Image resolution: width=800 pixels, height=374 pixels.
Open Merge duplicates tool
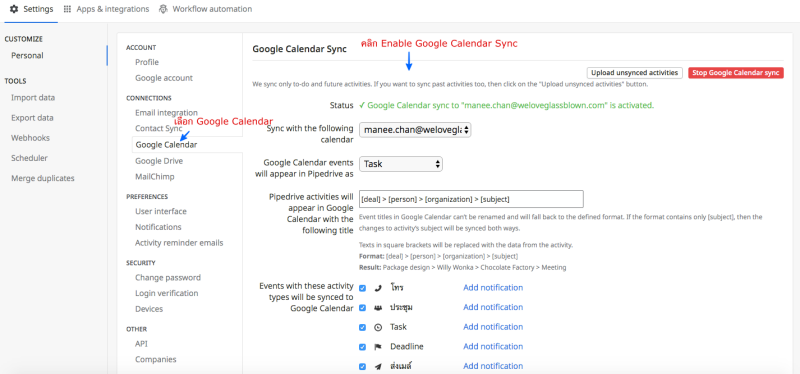point(43,178)
